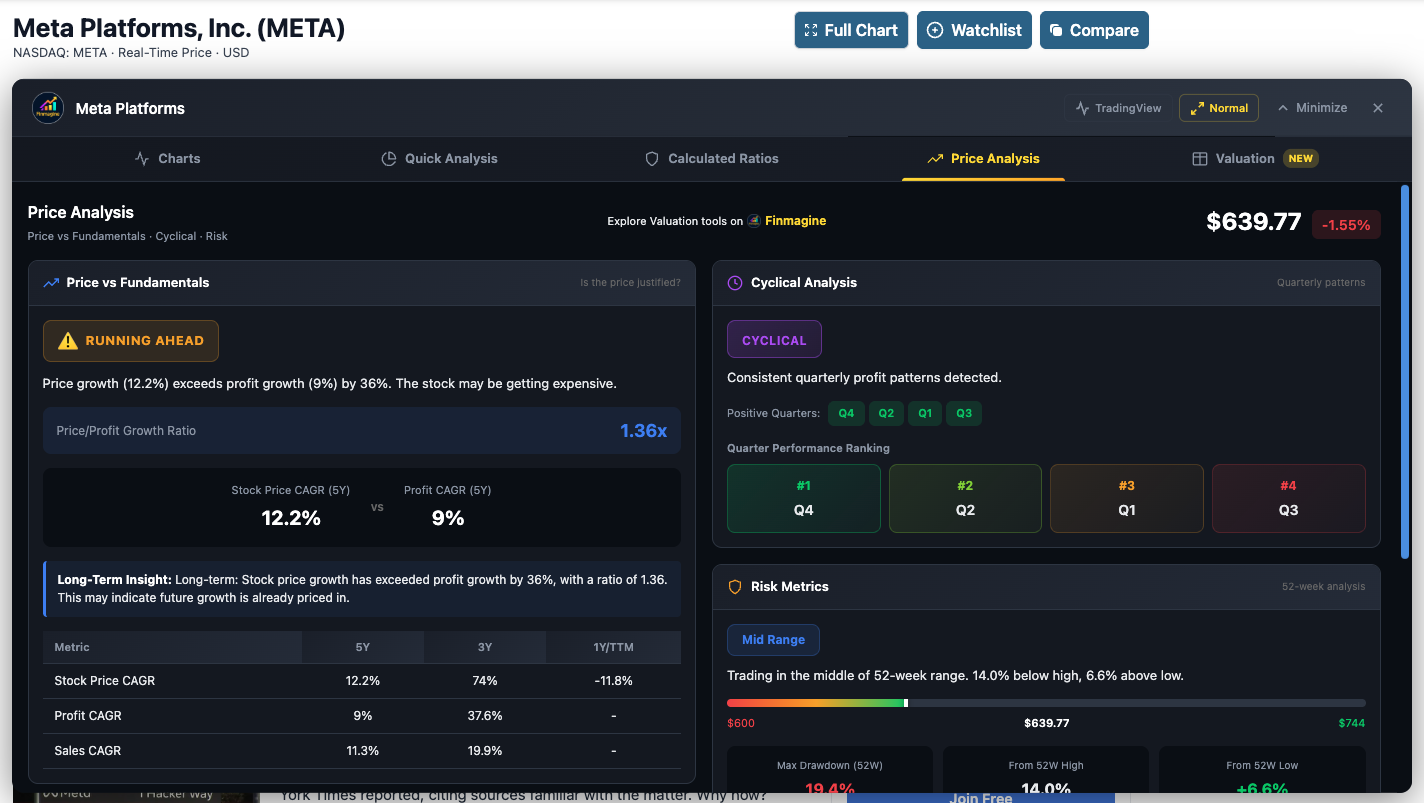Viewport: 1424px width, 803px height.
Task: Open TradingView via its waveform icon
Action: [1083, 108]
